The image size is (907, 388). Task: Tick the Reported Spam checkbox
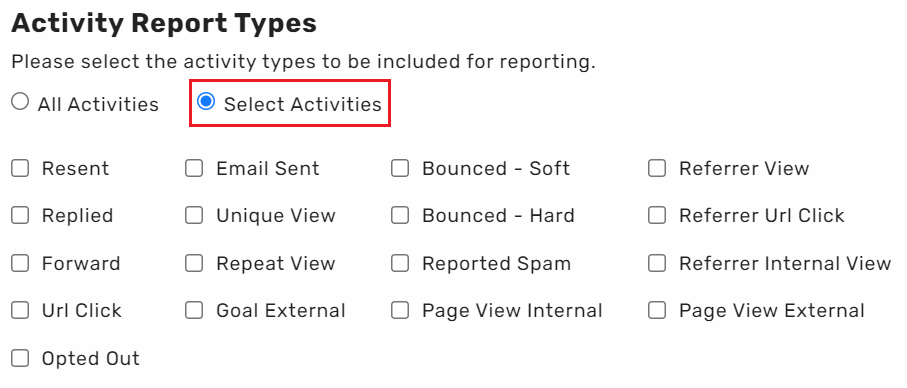(x=400, y=263)
